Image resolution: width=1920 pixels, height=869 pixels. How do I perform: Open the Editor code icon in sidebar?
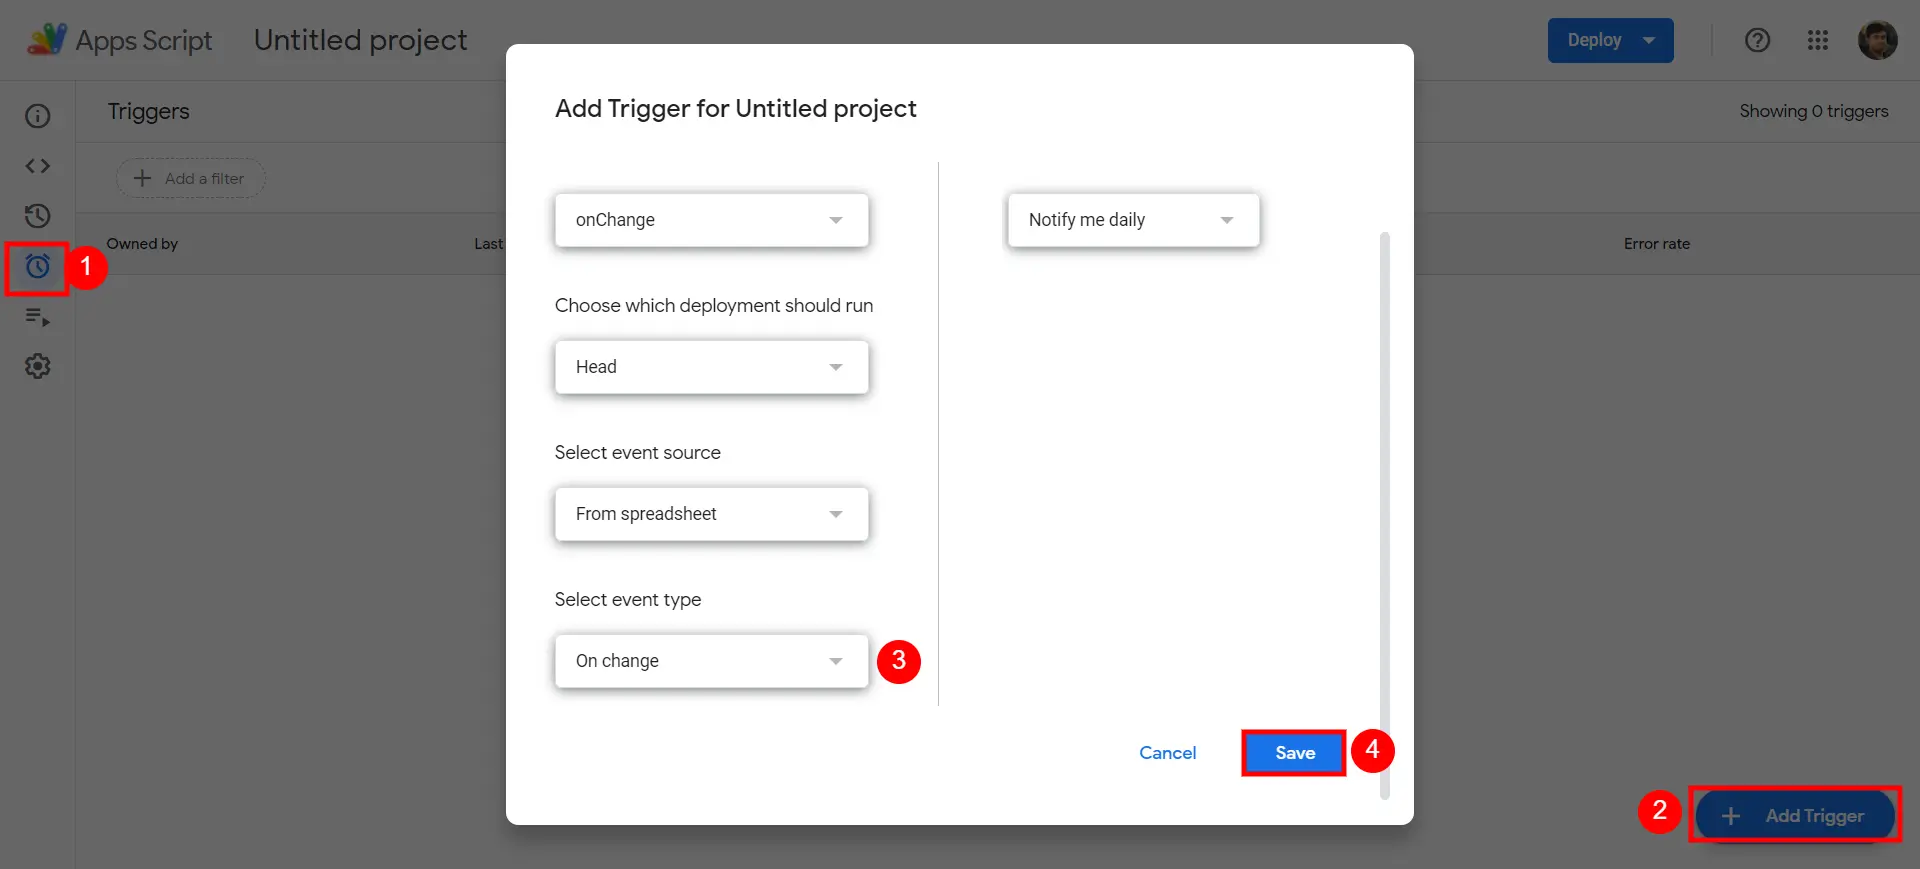[x=38, y=166]
